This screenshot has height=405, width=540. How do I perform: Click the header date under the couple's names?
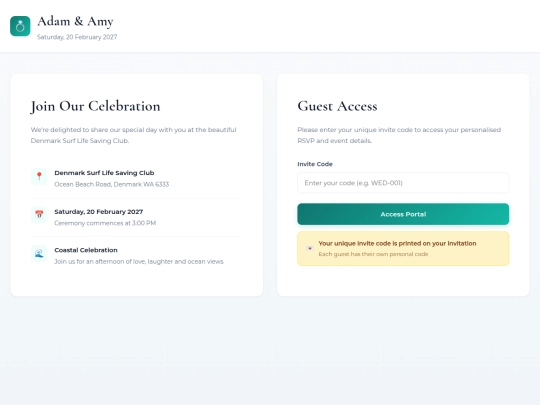tap(77, 37)
